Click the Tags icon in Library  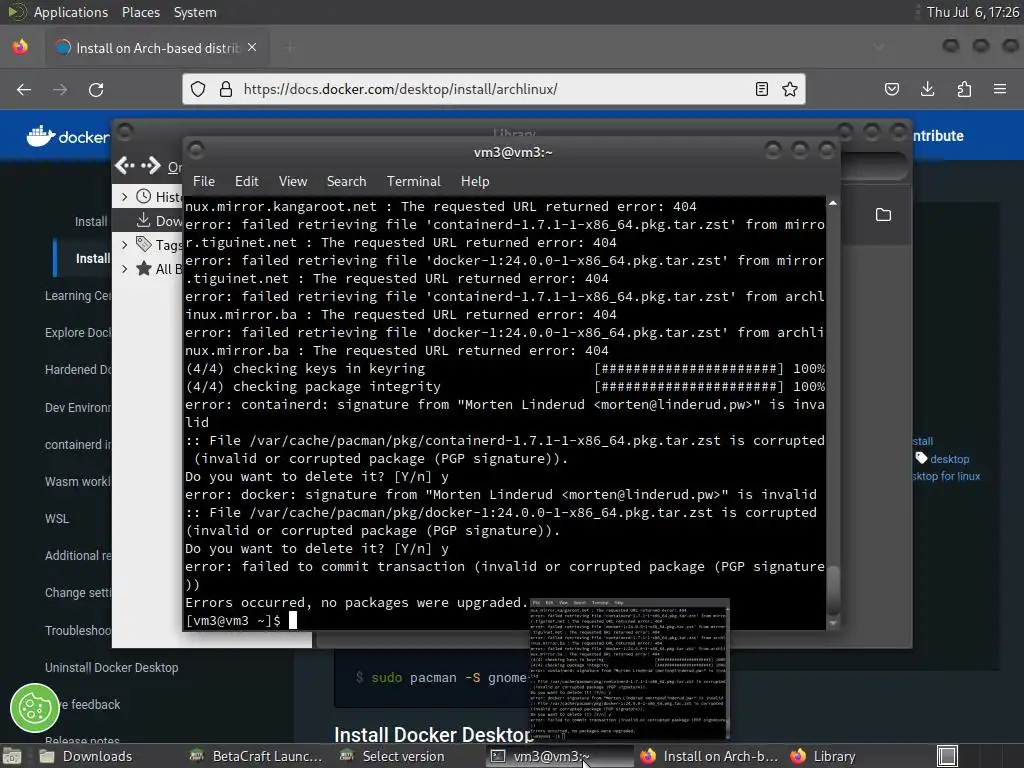pyautogui.click(x=144, y=244)
